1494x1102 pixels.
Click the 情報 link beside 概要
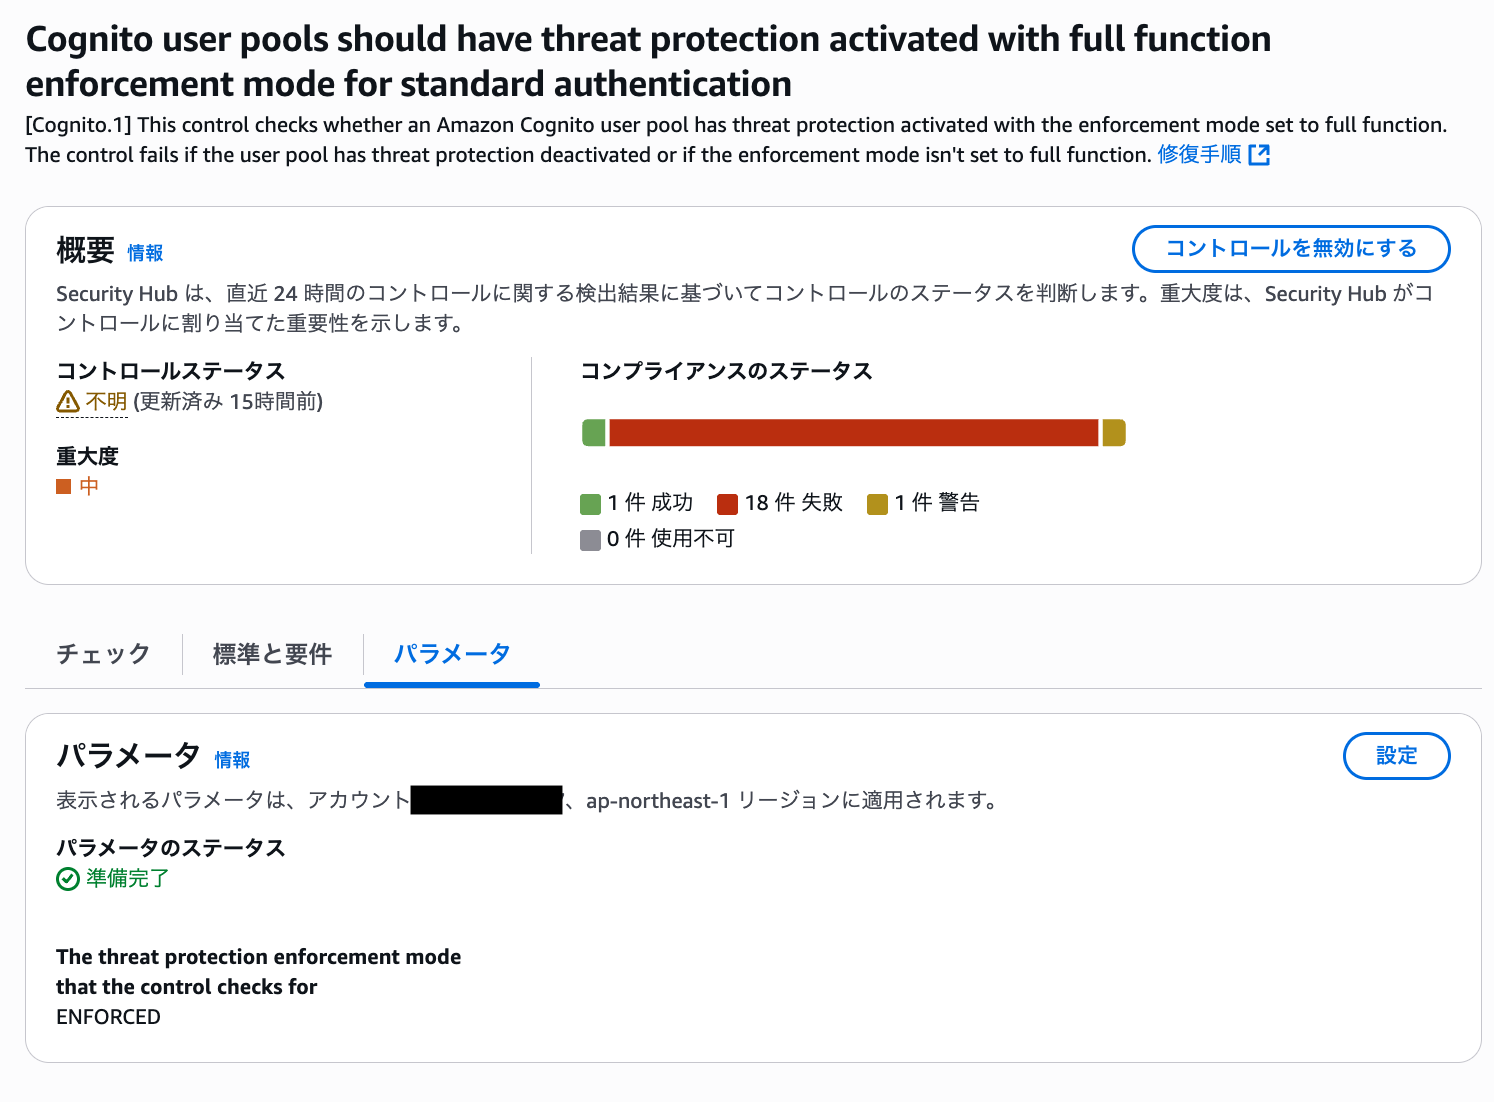coord(145,253)
